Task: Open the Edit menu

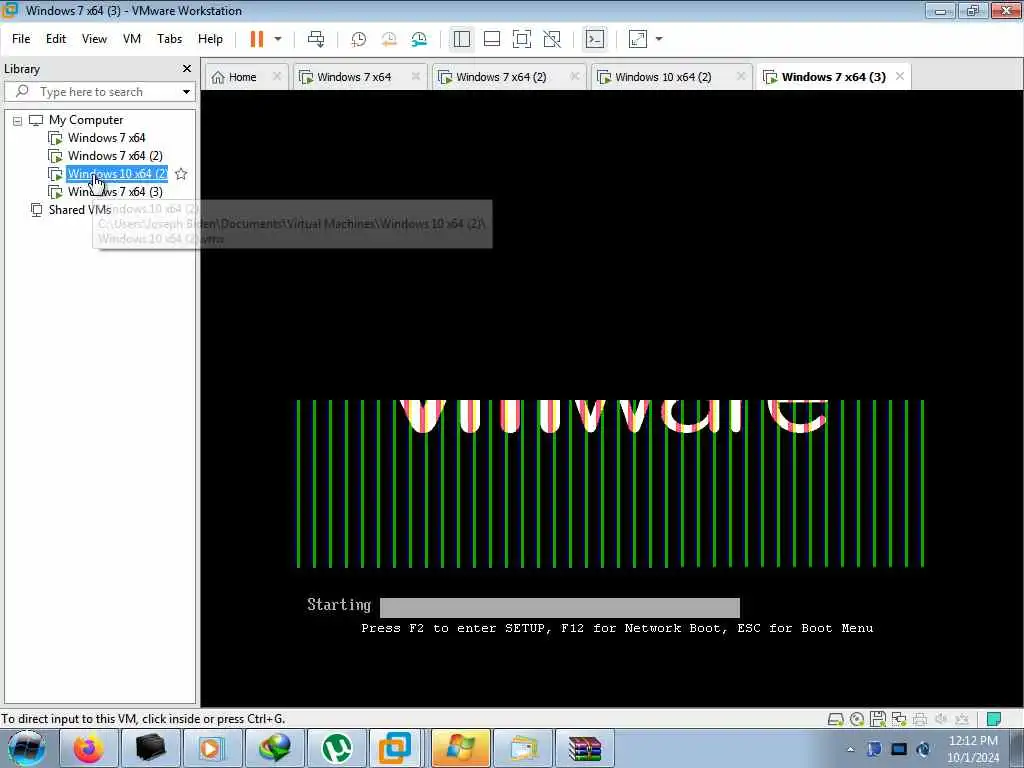Action: tap(56, 39)
